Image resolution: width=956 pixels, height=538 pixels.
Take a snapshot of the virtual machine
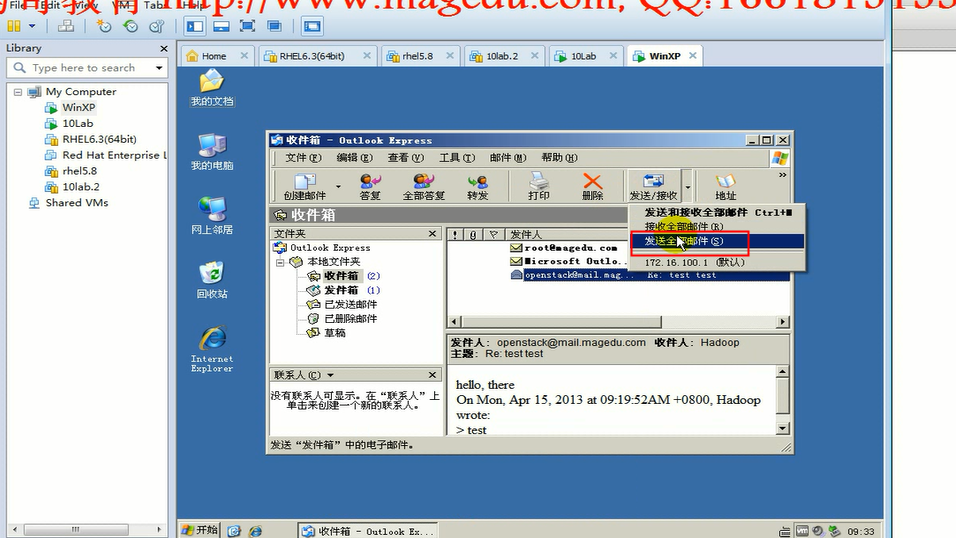tap(105, 26)
